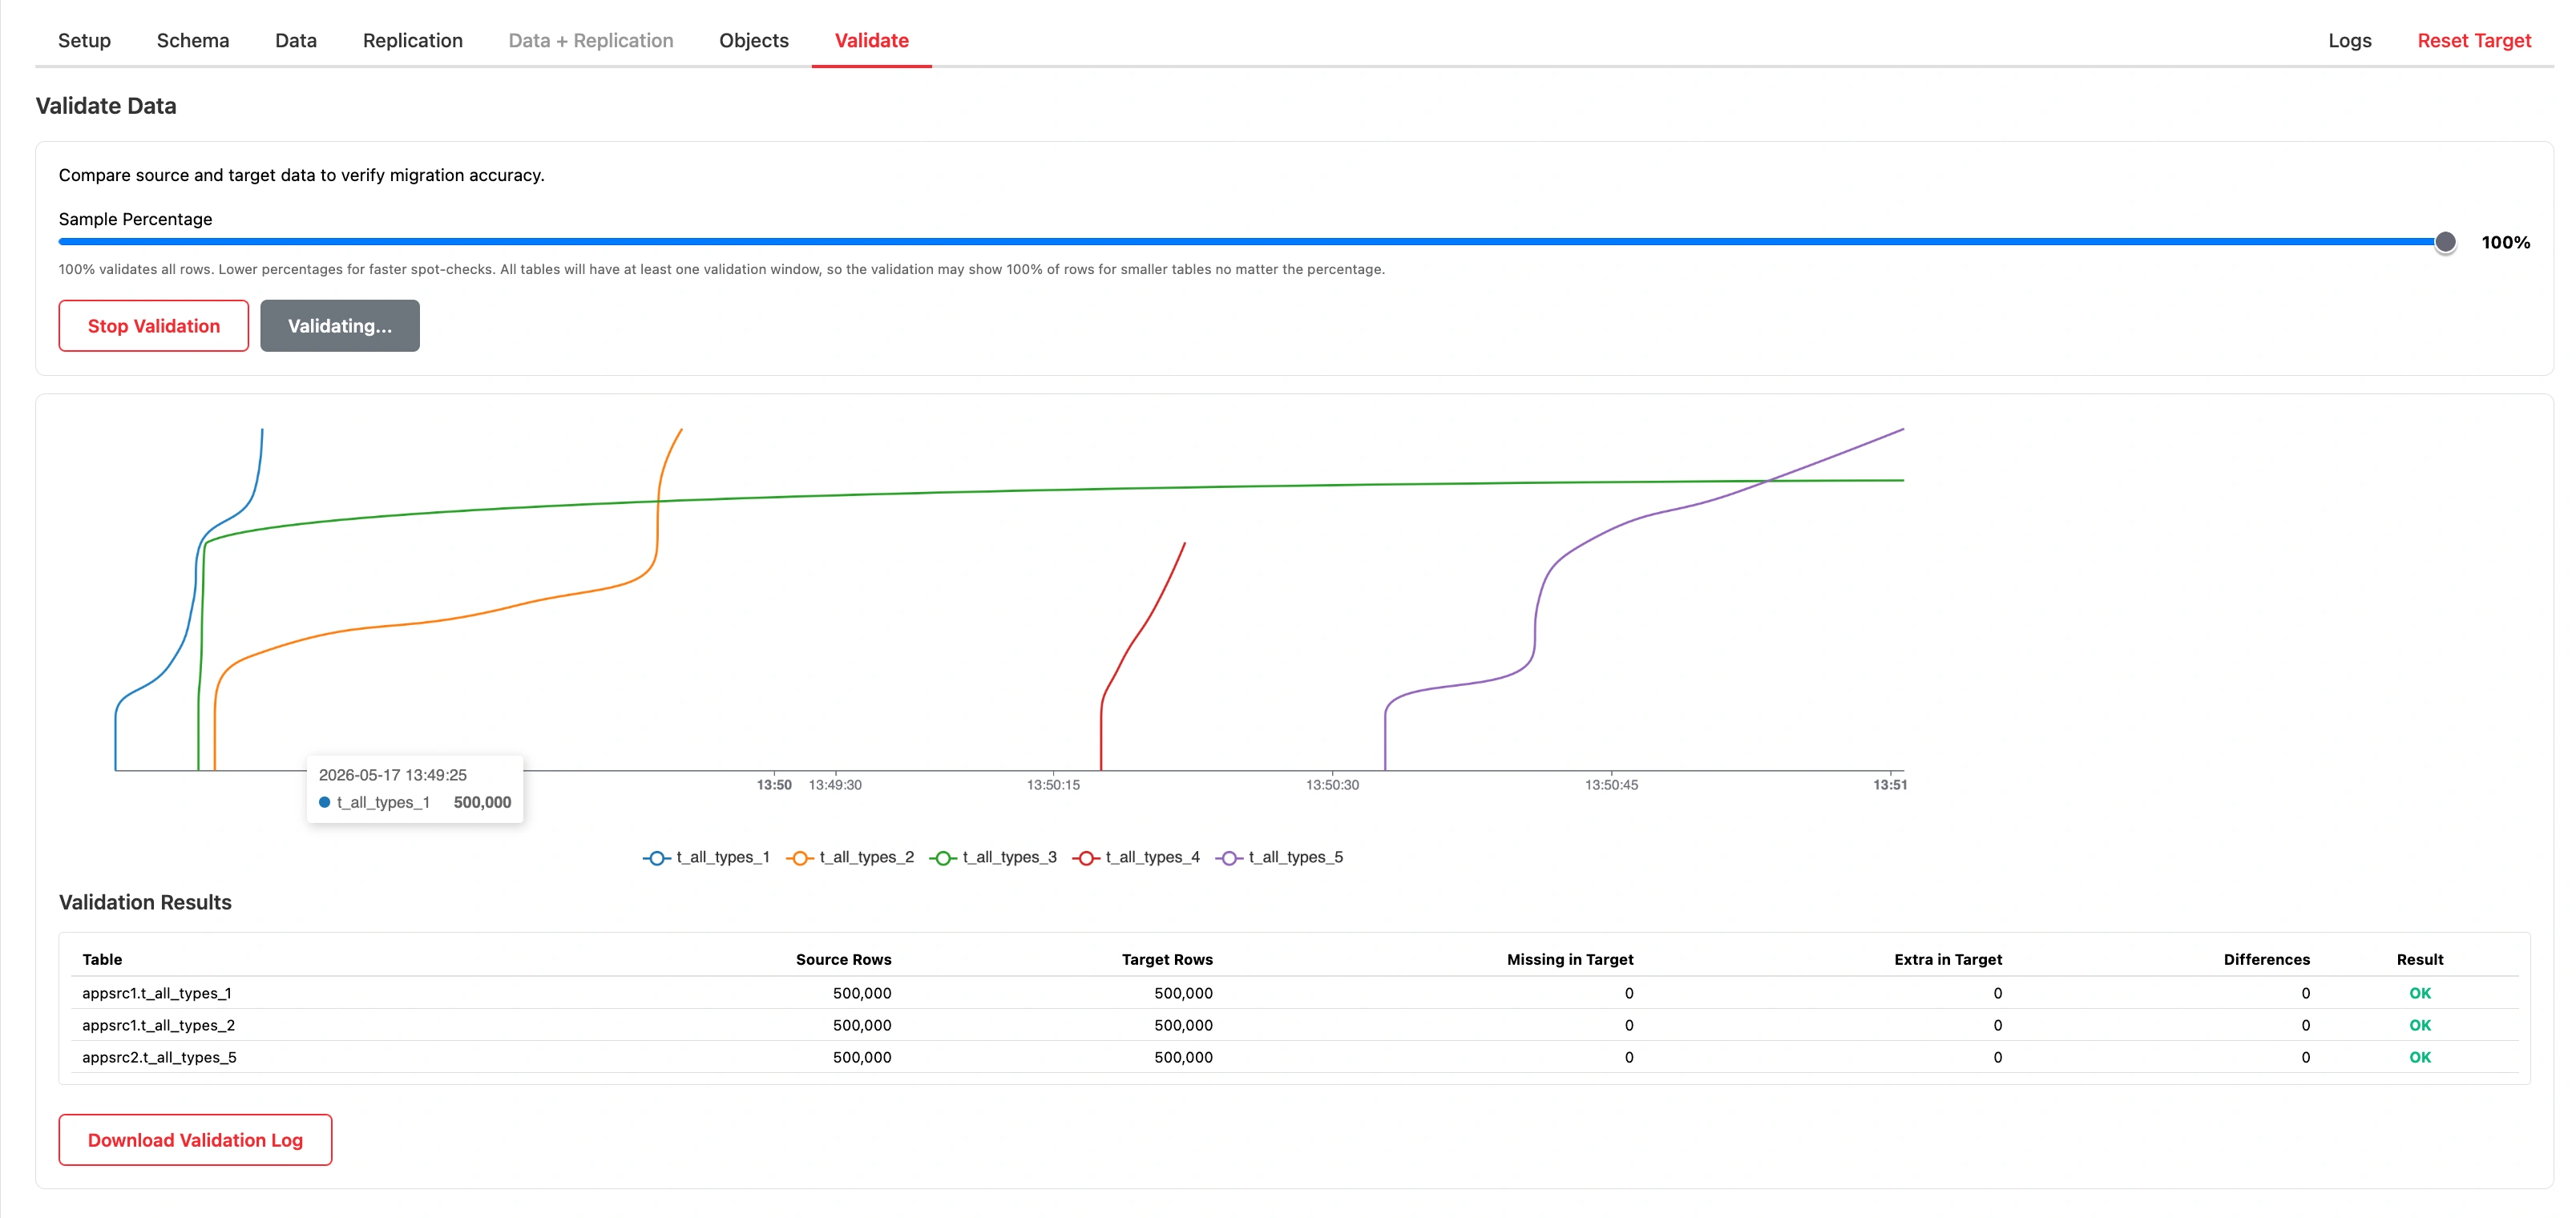The image size is (2576, 1218).
Task: Switch to the Schema tab
Action: click(x=193, y=40)
